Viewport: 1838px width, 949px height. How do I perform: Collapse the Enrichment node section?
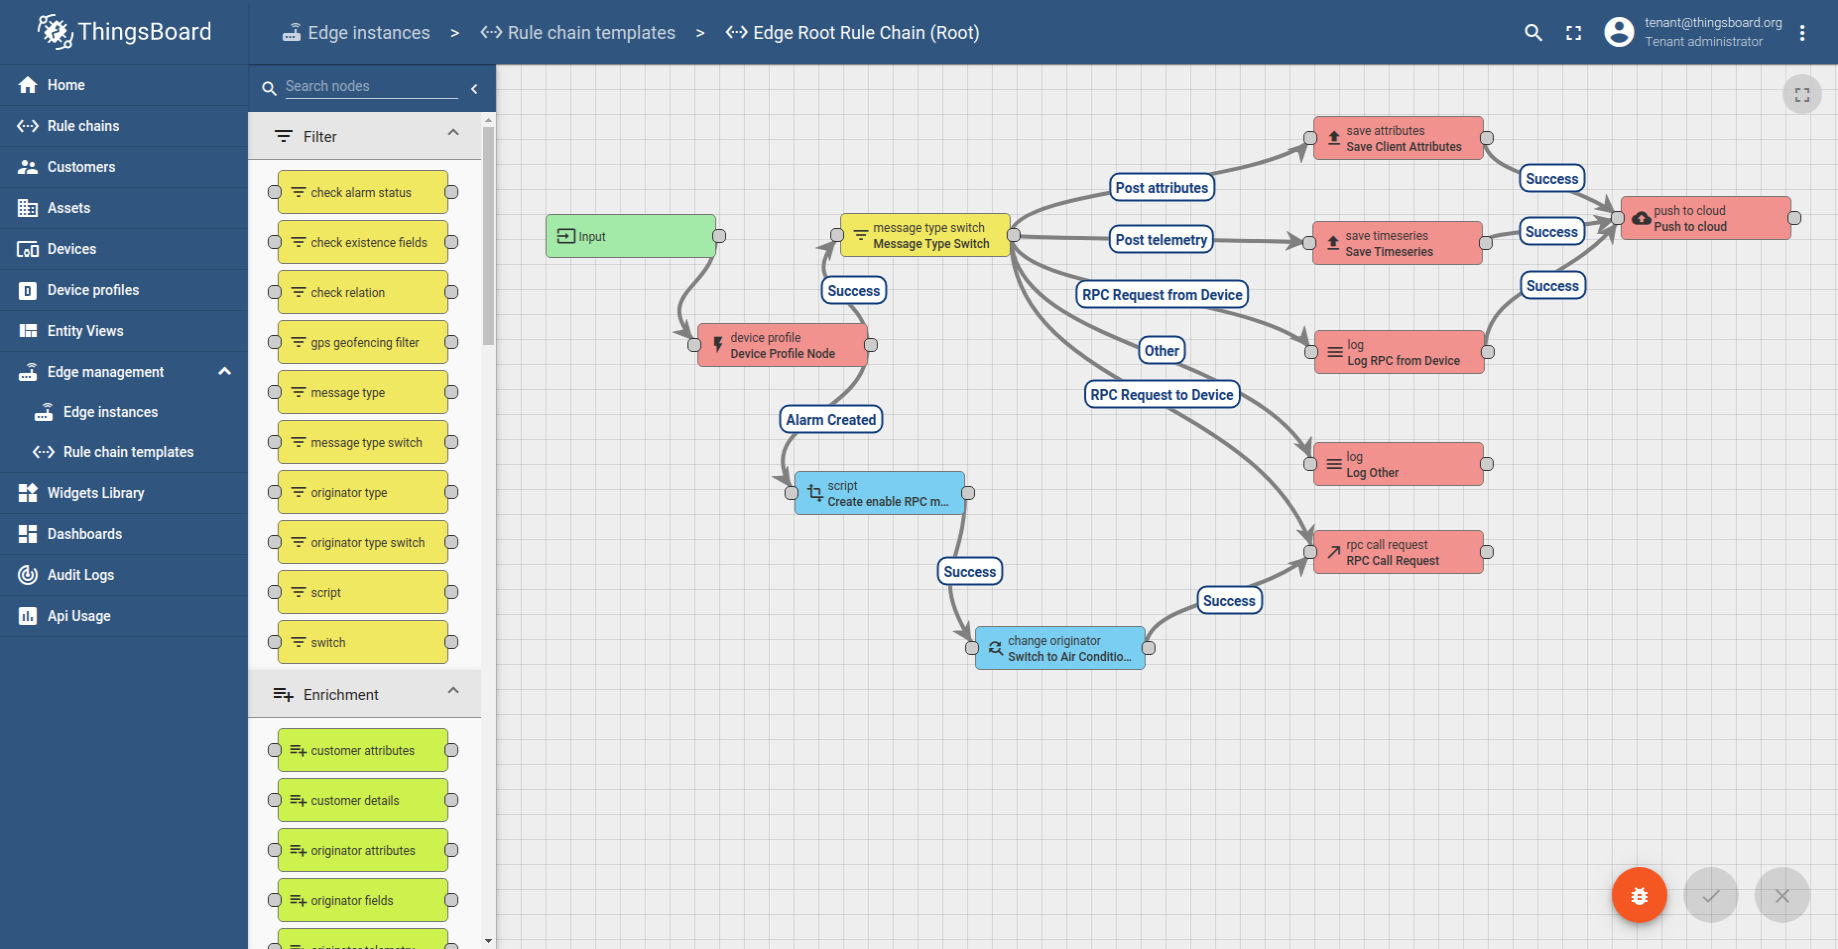[x=453, y=691]
